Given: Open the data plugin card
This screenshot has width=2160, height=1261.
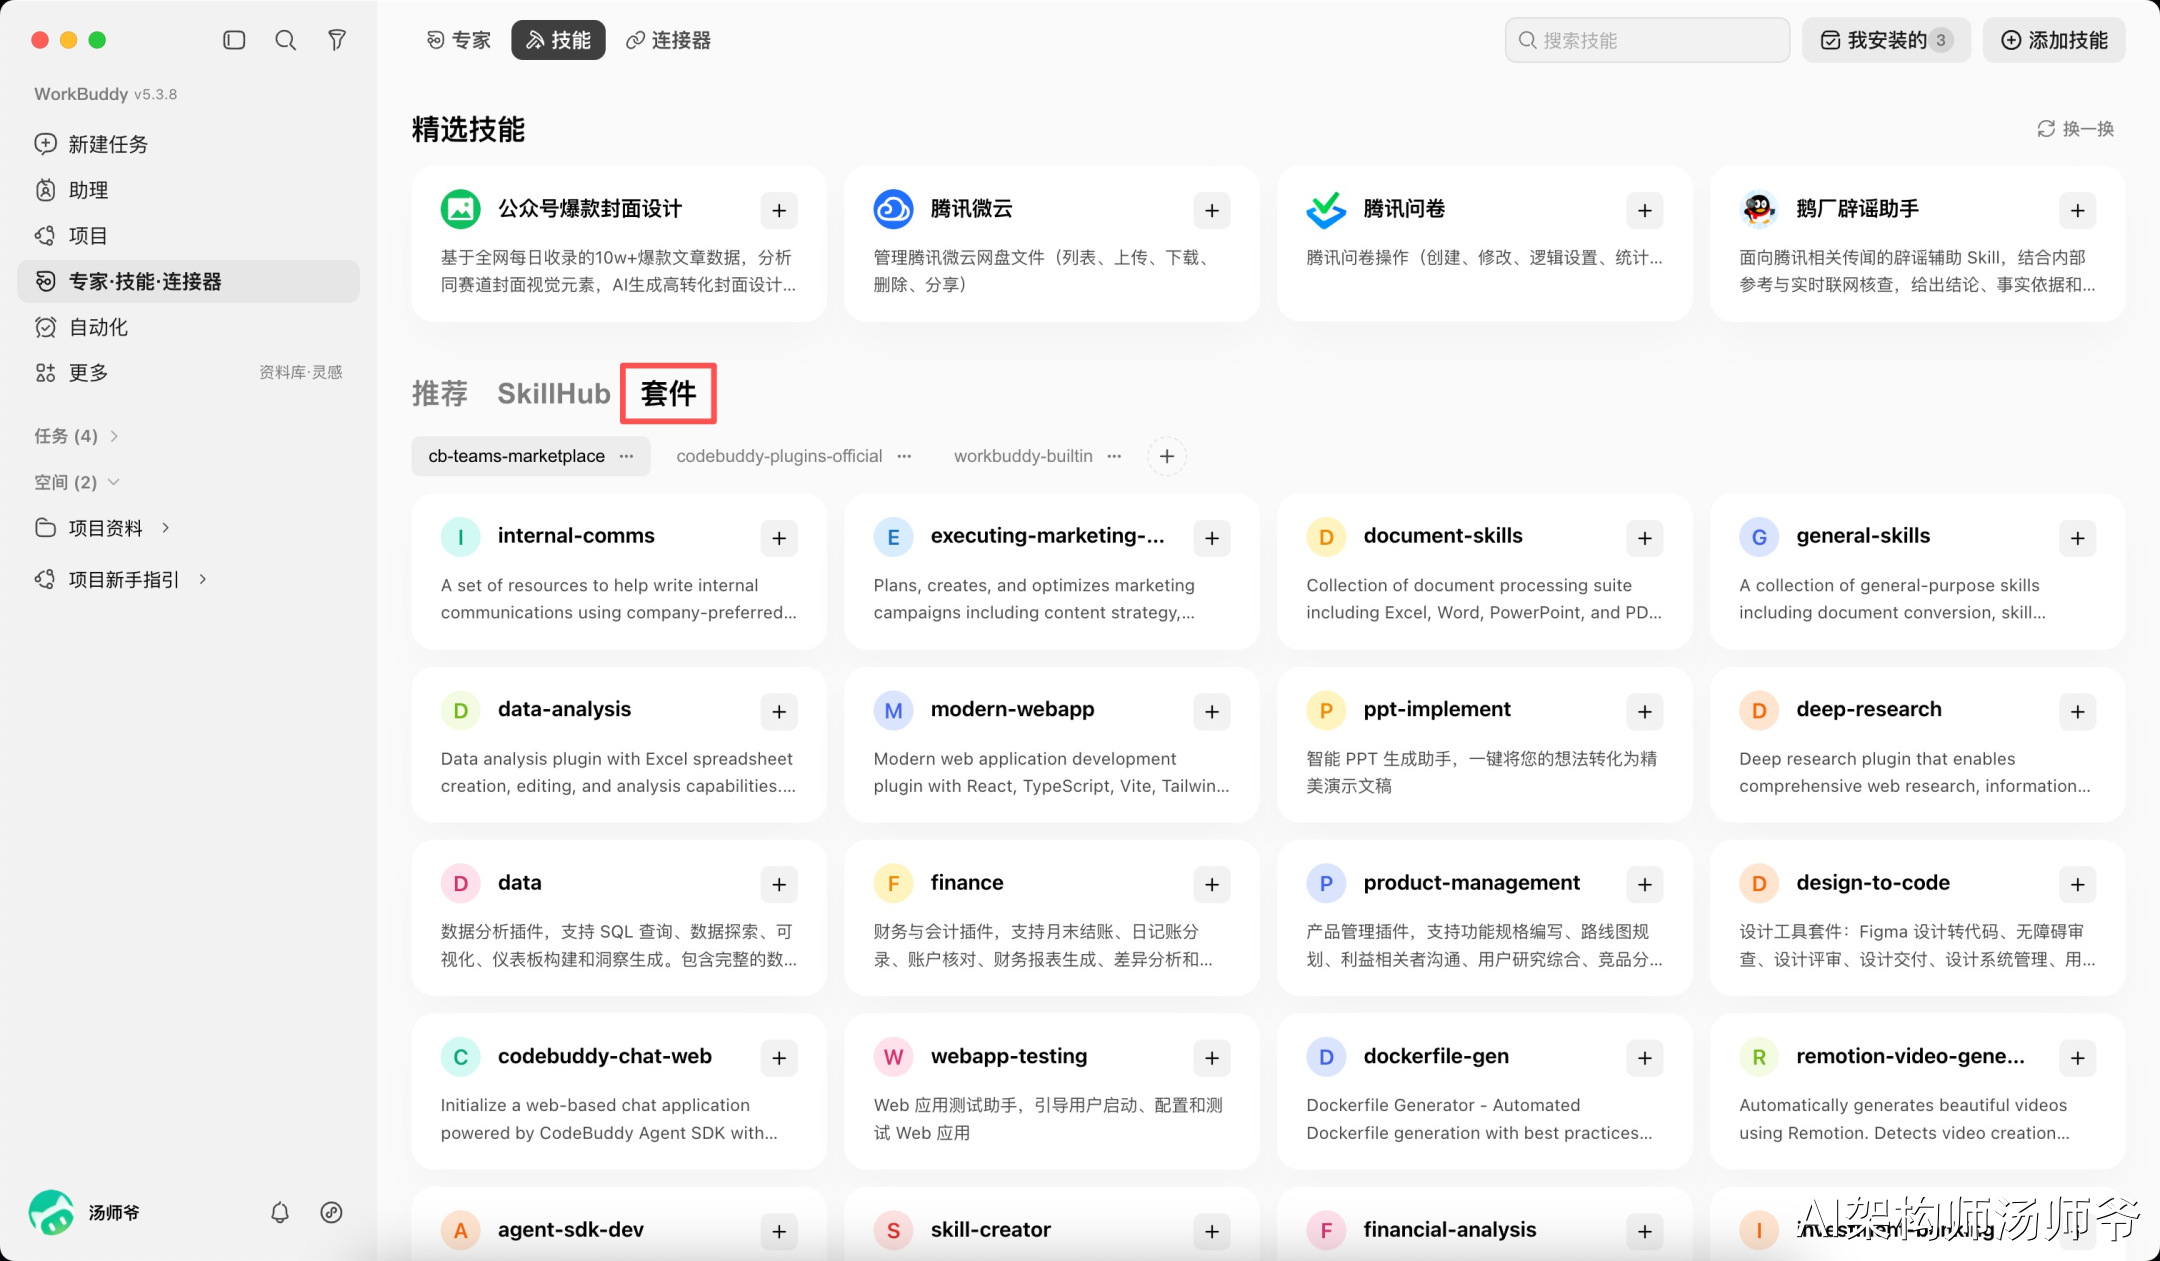Looking at the screenshot, I should [619, 918].
